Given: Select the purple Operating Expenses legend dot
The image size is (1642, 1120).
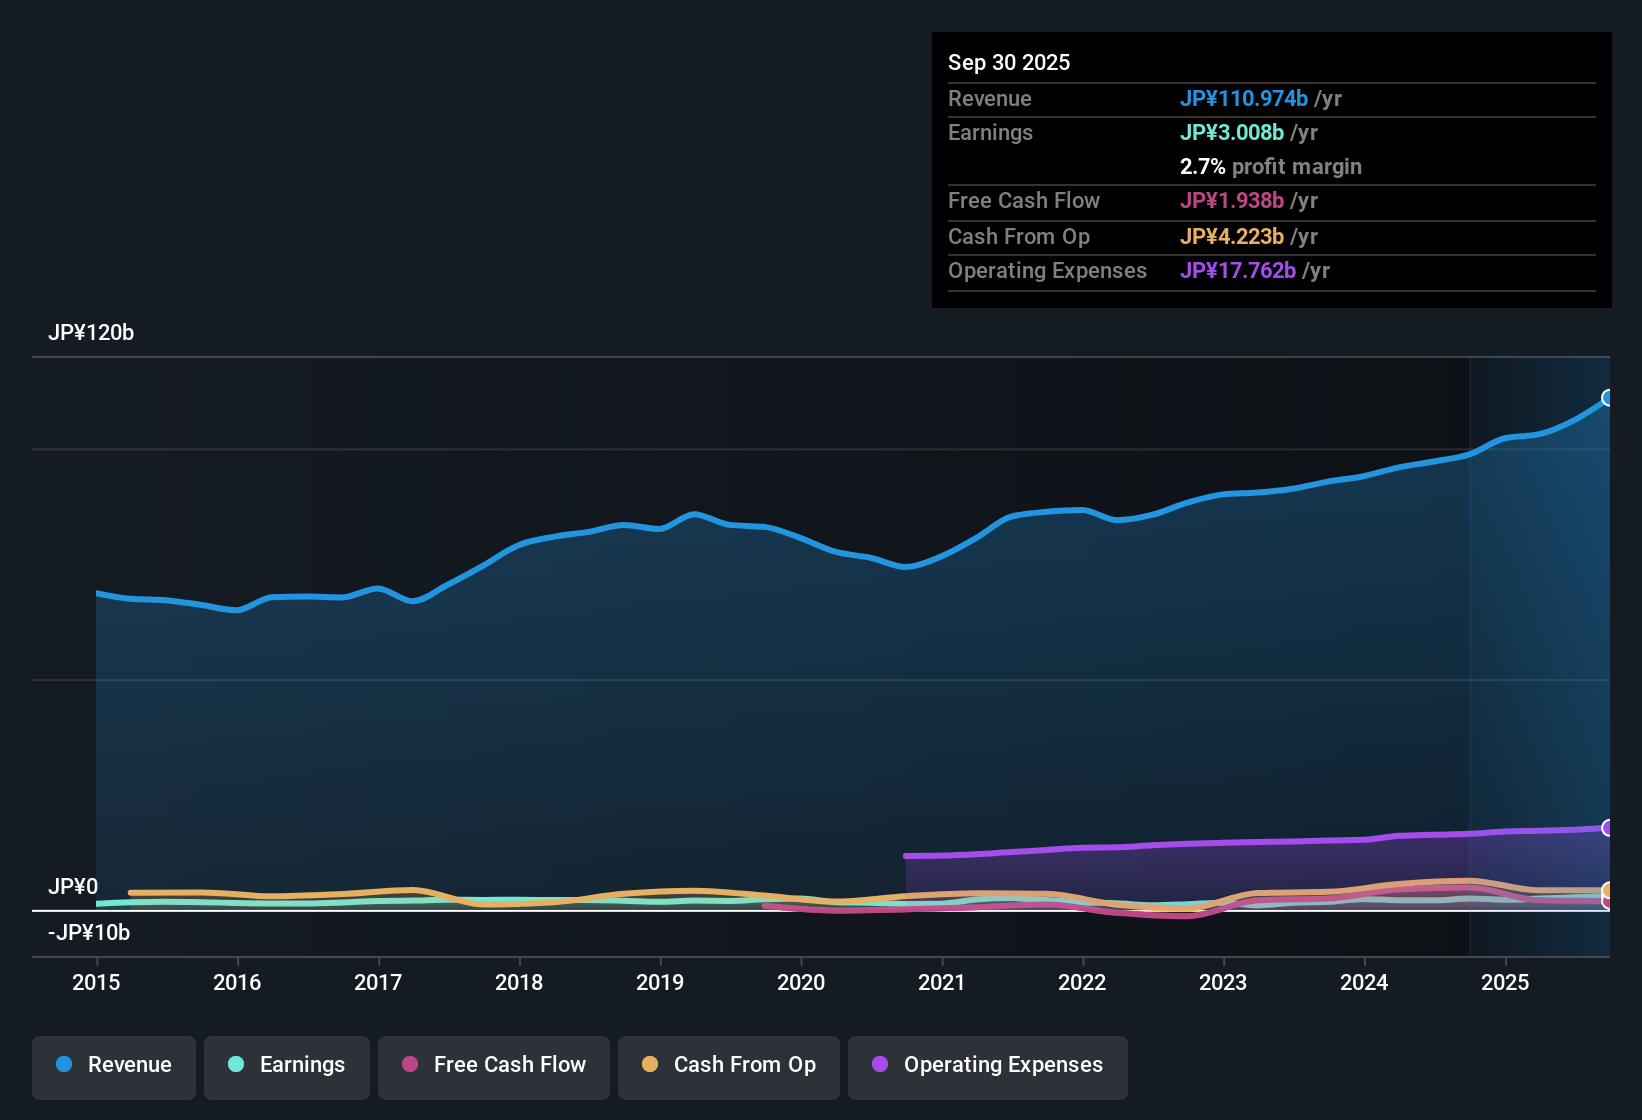Looking at the screenshot, I should click(880, 1065).
